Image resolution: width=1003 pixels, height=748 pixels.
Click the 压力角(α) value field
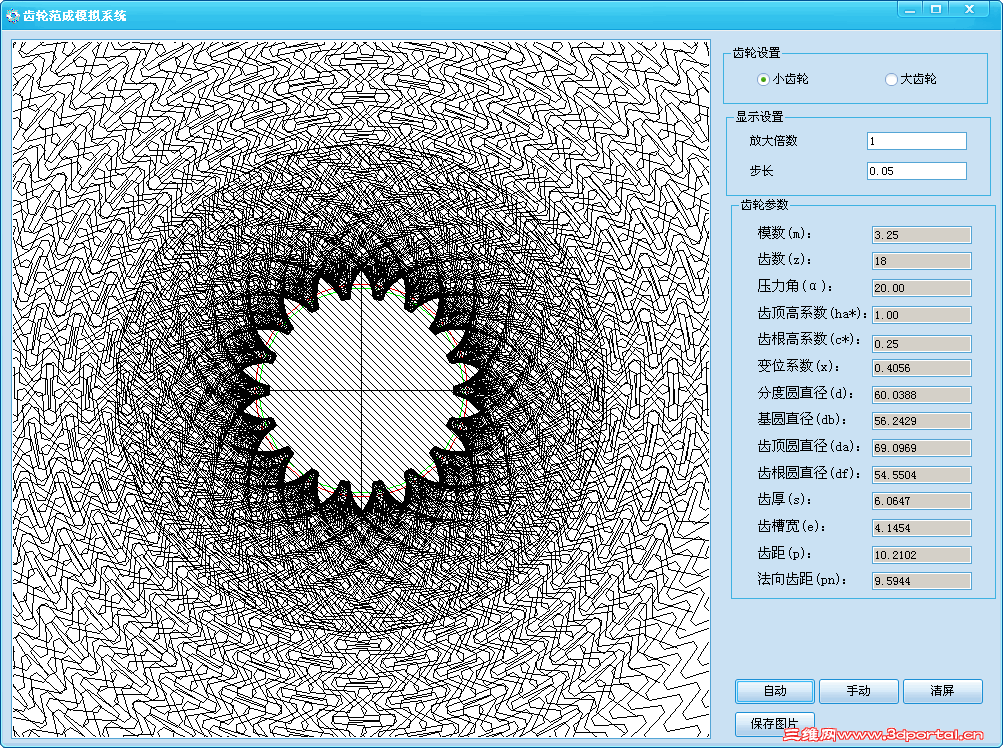click(x=922, y=288)
